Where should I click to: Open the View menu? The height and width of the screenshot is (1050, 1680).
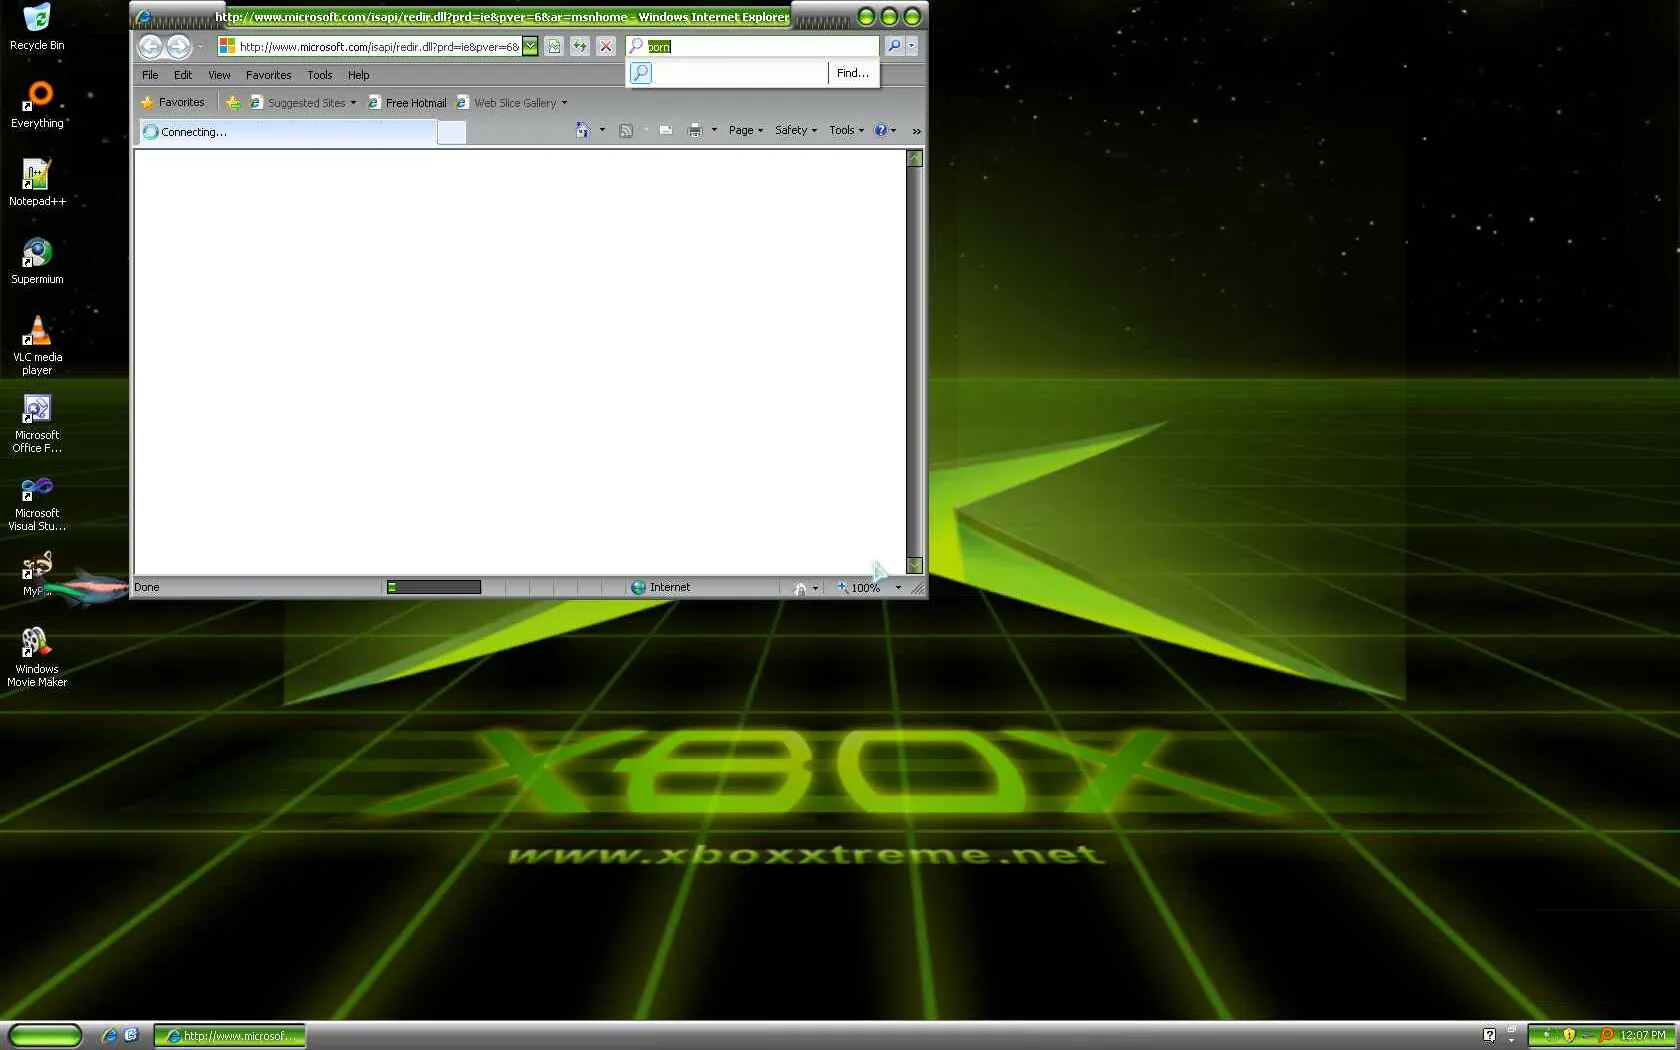click(x=219, y=75)
